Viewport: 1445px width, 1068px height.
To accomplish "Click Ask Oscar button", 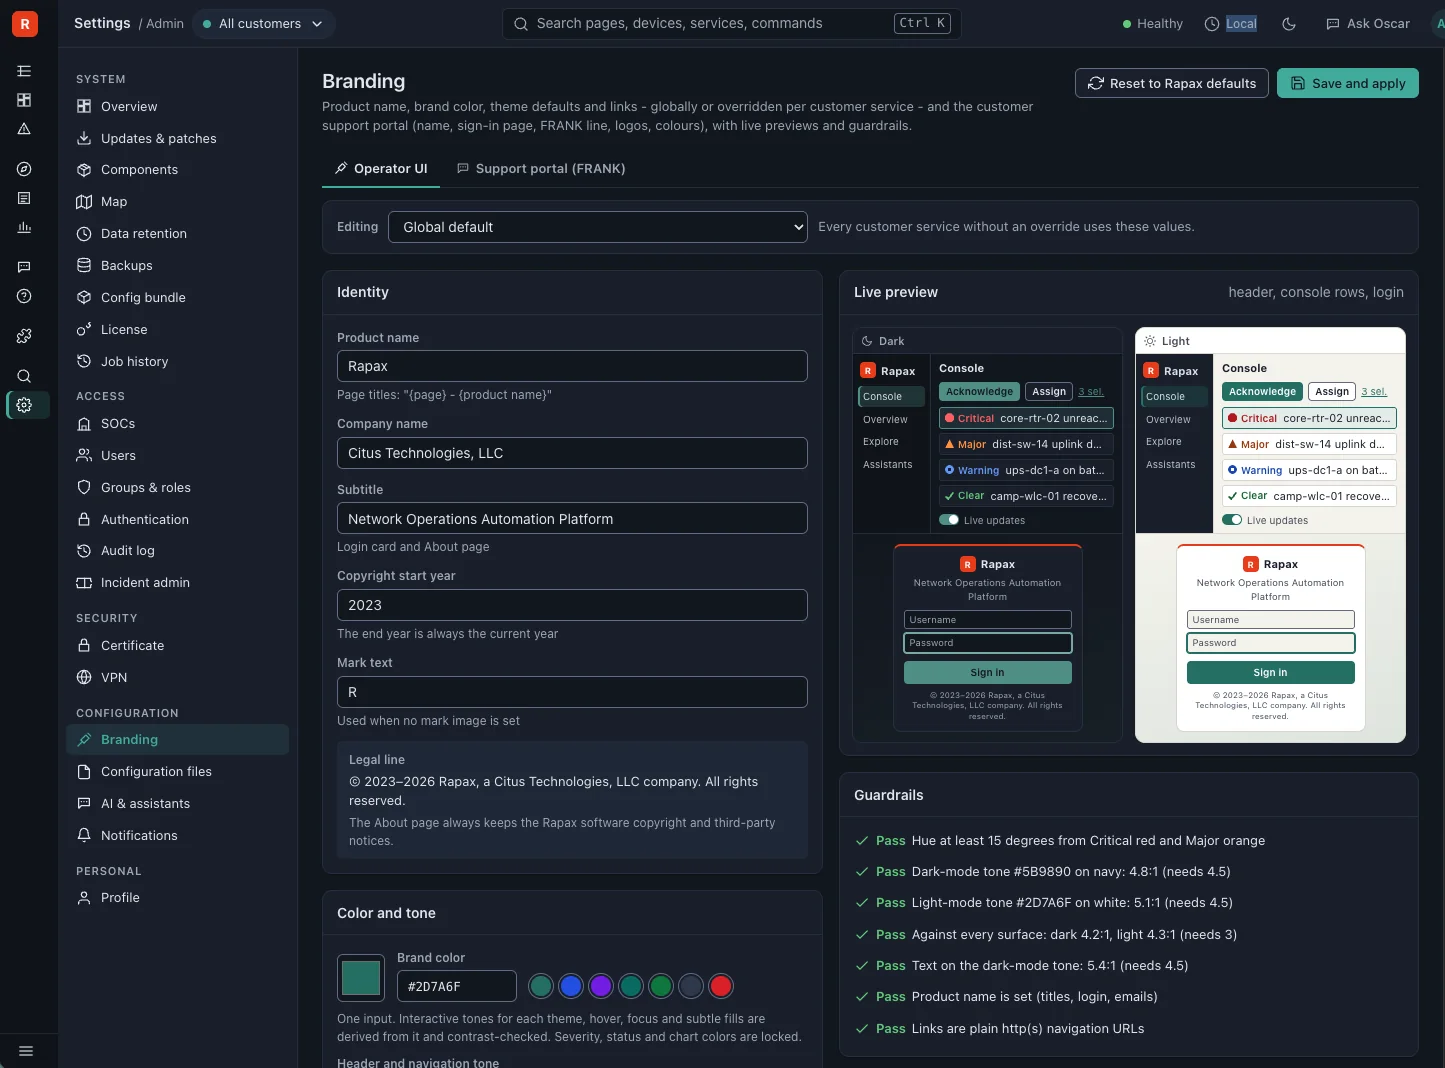I will coord(1368,24).
